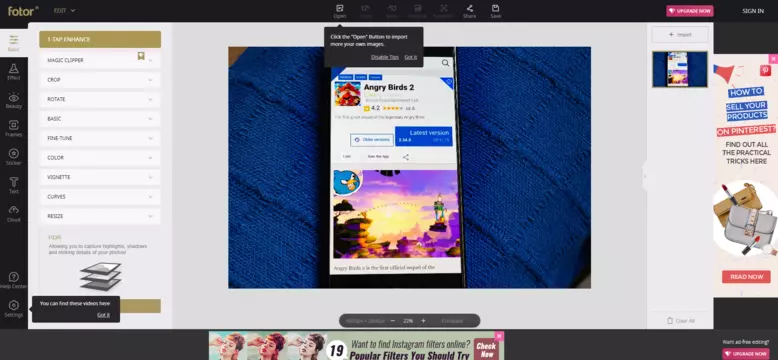Expand the Crop section
Screen dimensions: 778x360
100,80
